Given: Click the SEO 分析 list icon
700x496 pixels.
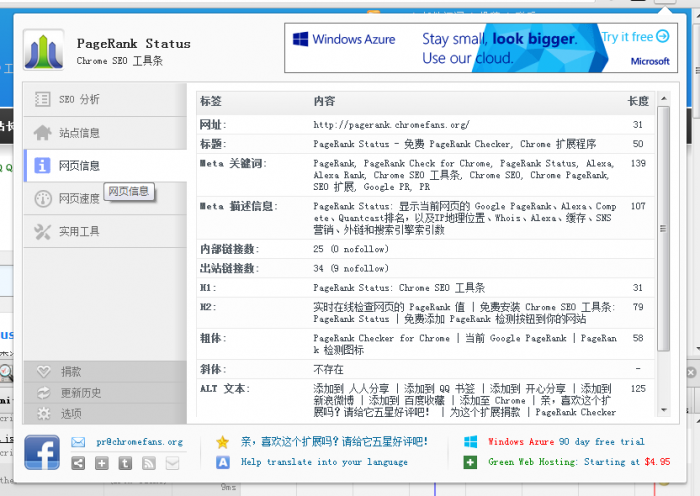Looking at the screenshot, I should point(42,99).
